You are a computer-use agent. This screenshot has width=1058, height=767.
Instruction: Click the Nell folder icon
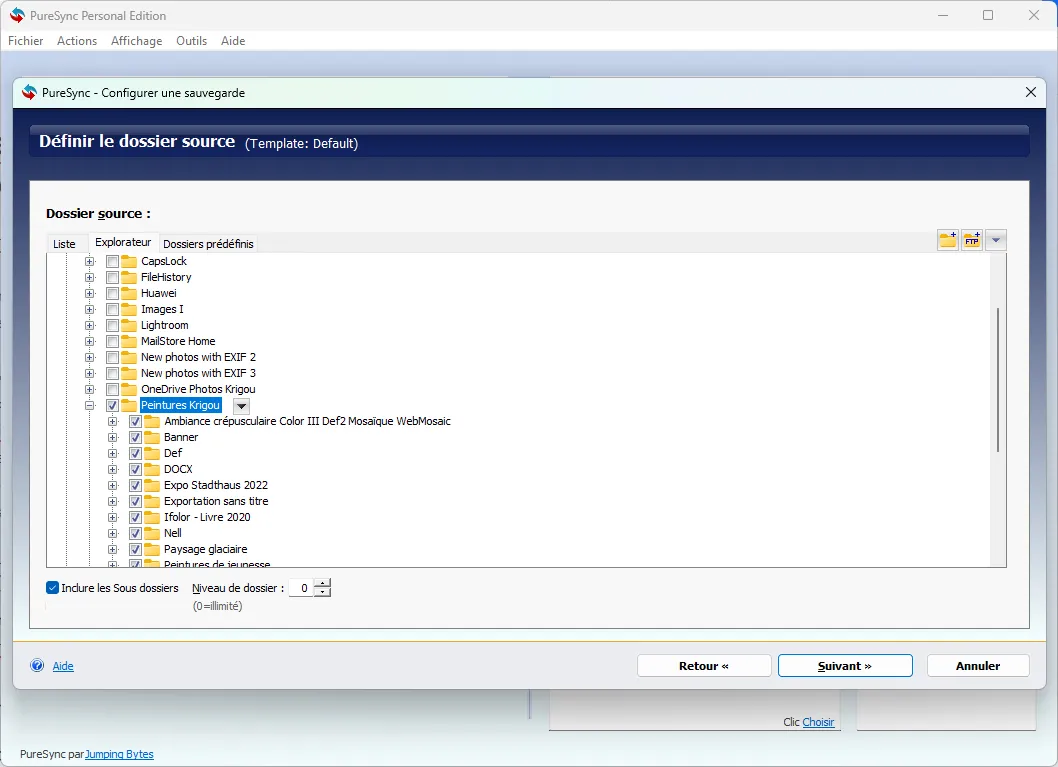point(152,534)
